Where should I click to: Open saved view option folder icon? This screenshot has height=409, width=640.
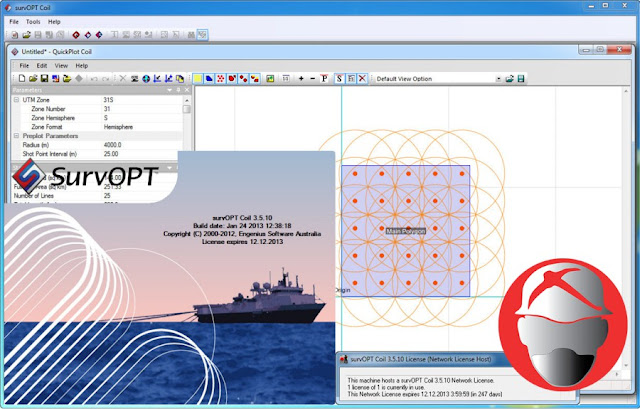point(509,79)
